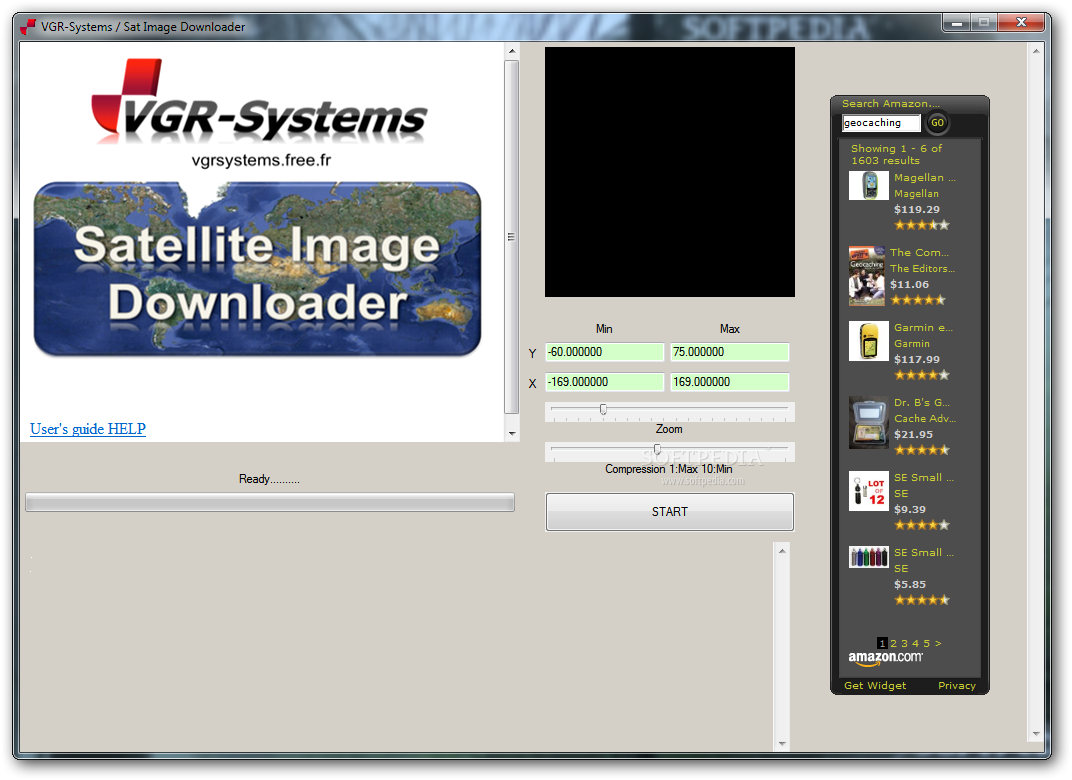The height and width of the screenshot is (780, 1072).
Task: Click the Y Min field showing -60.000000
Action: 604,352
